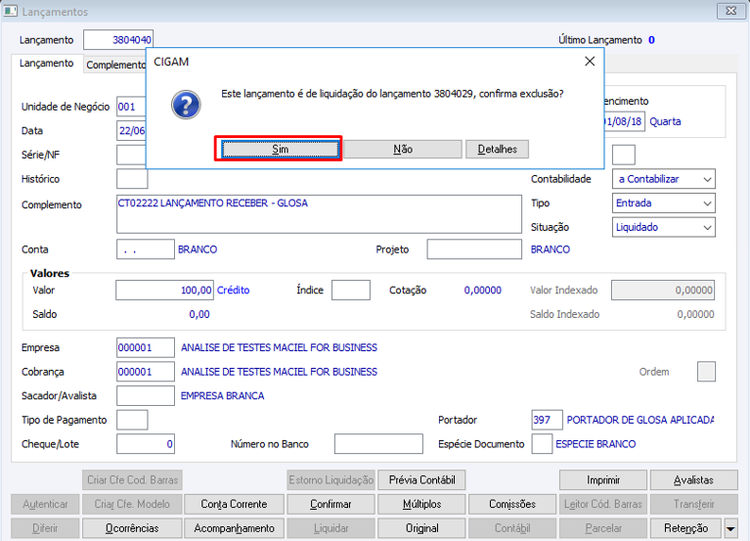Click the Histórico input field

click(x=132, y=179)
